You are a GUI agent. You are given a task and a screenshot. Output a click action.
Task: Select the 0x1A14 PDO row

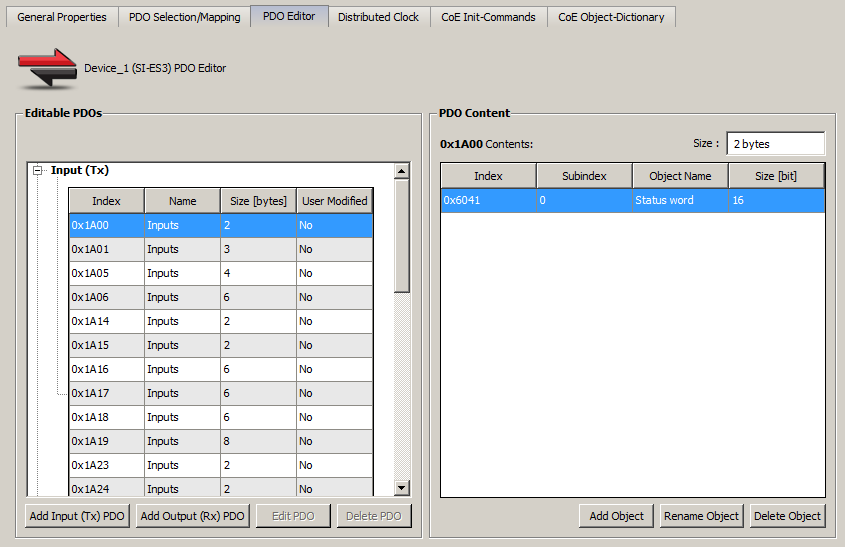click(221, 321)
